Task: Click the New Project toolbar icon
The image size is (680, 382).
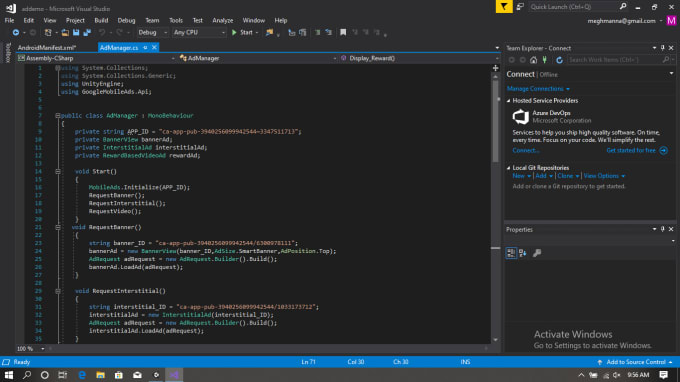Action: pyautogui.click(x=48, y=33)
